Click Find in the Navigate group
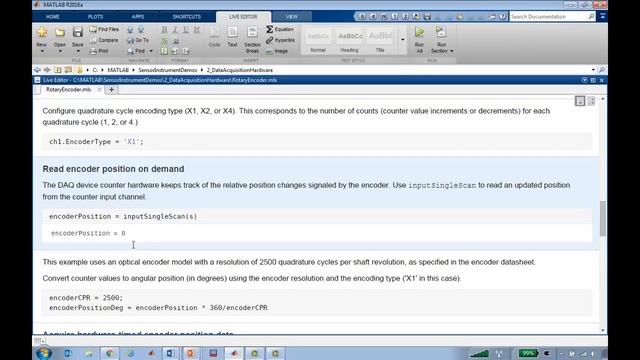The image size is (640, 360). click(x=136, y=51)
